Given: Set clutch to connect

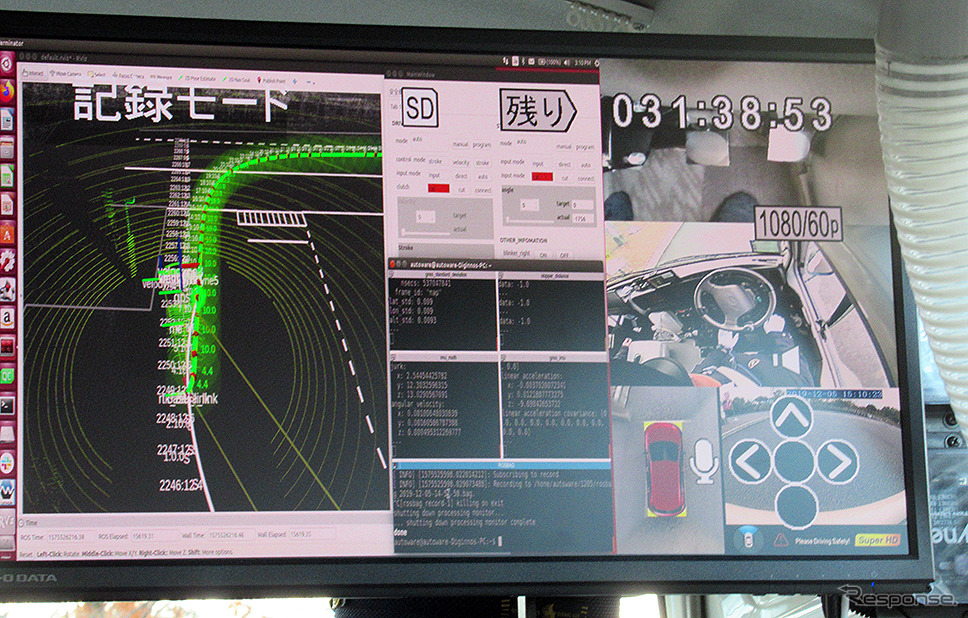Looking at the screenshot, I should pyautogui.click(x=482, y=190).
